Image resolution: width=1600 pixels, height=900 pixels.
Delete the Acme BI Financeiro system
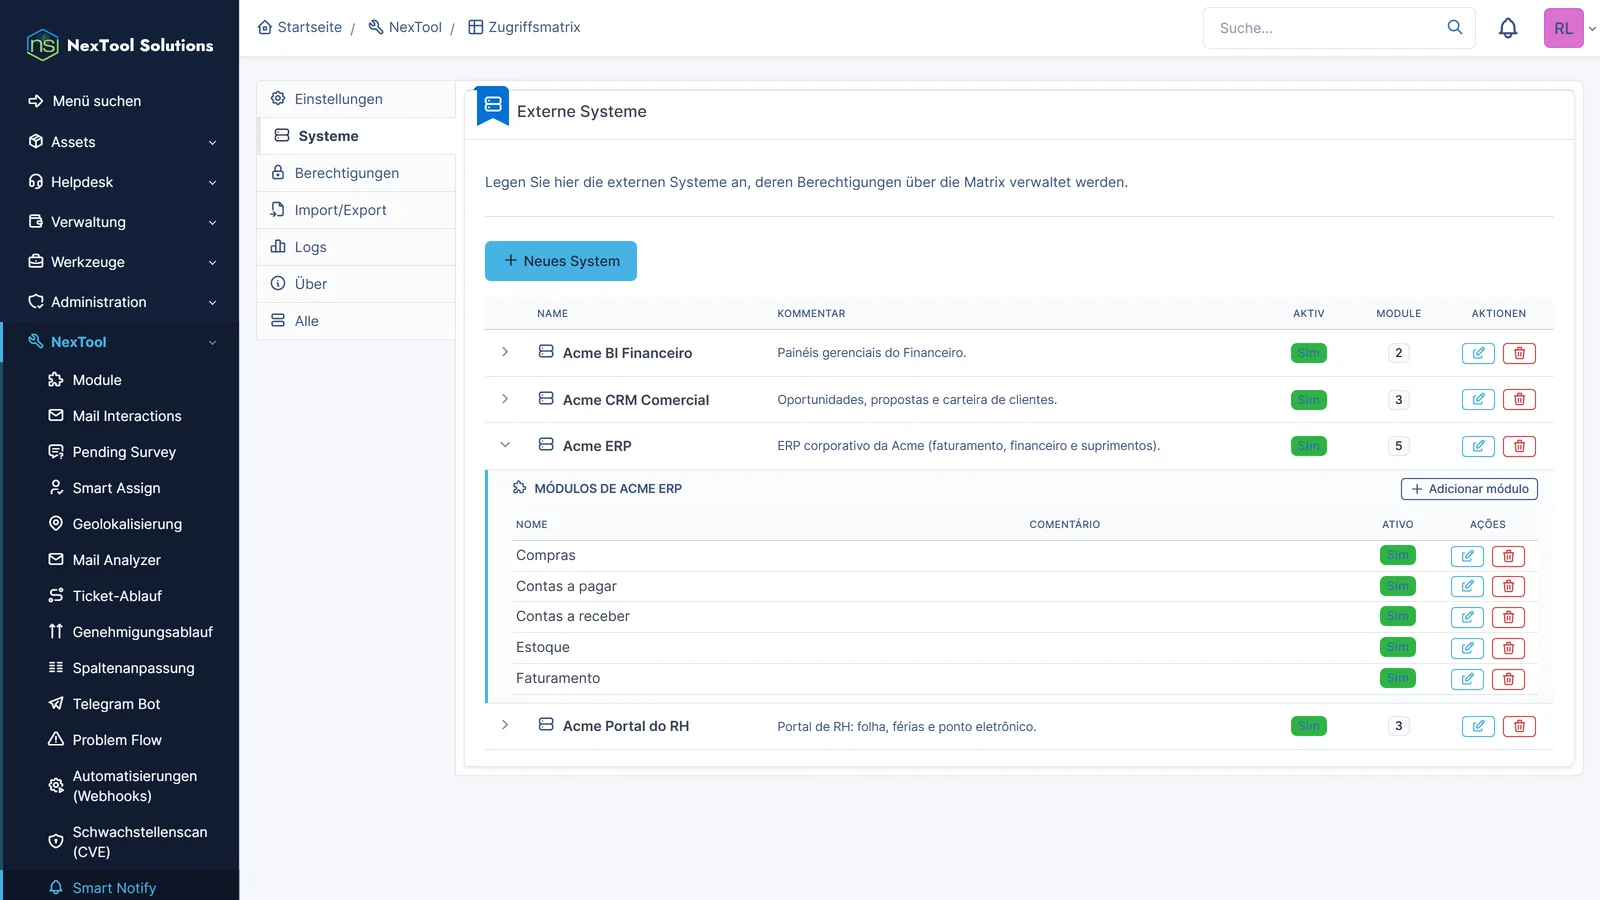point(1519,353)
